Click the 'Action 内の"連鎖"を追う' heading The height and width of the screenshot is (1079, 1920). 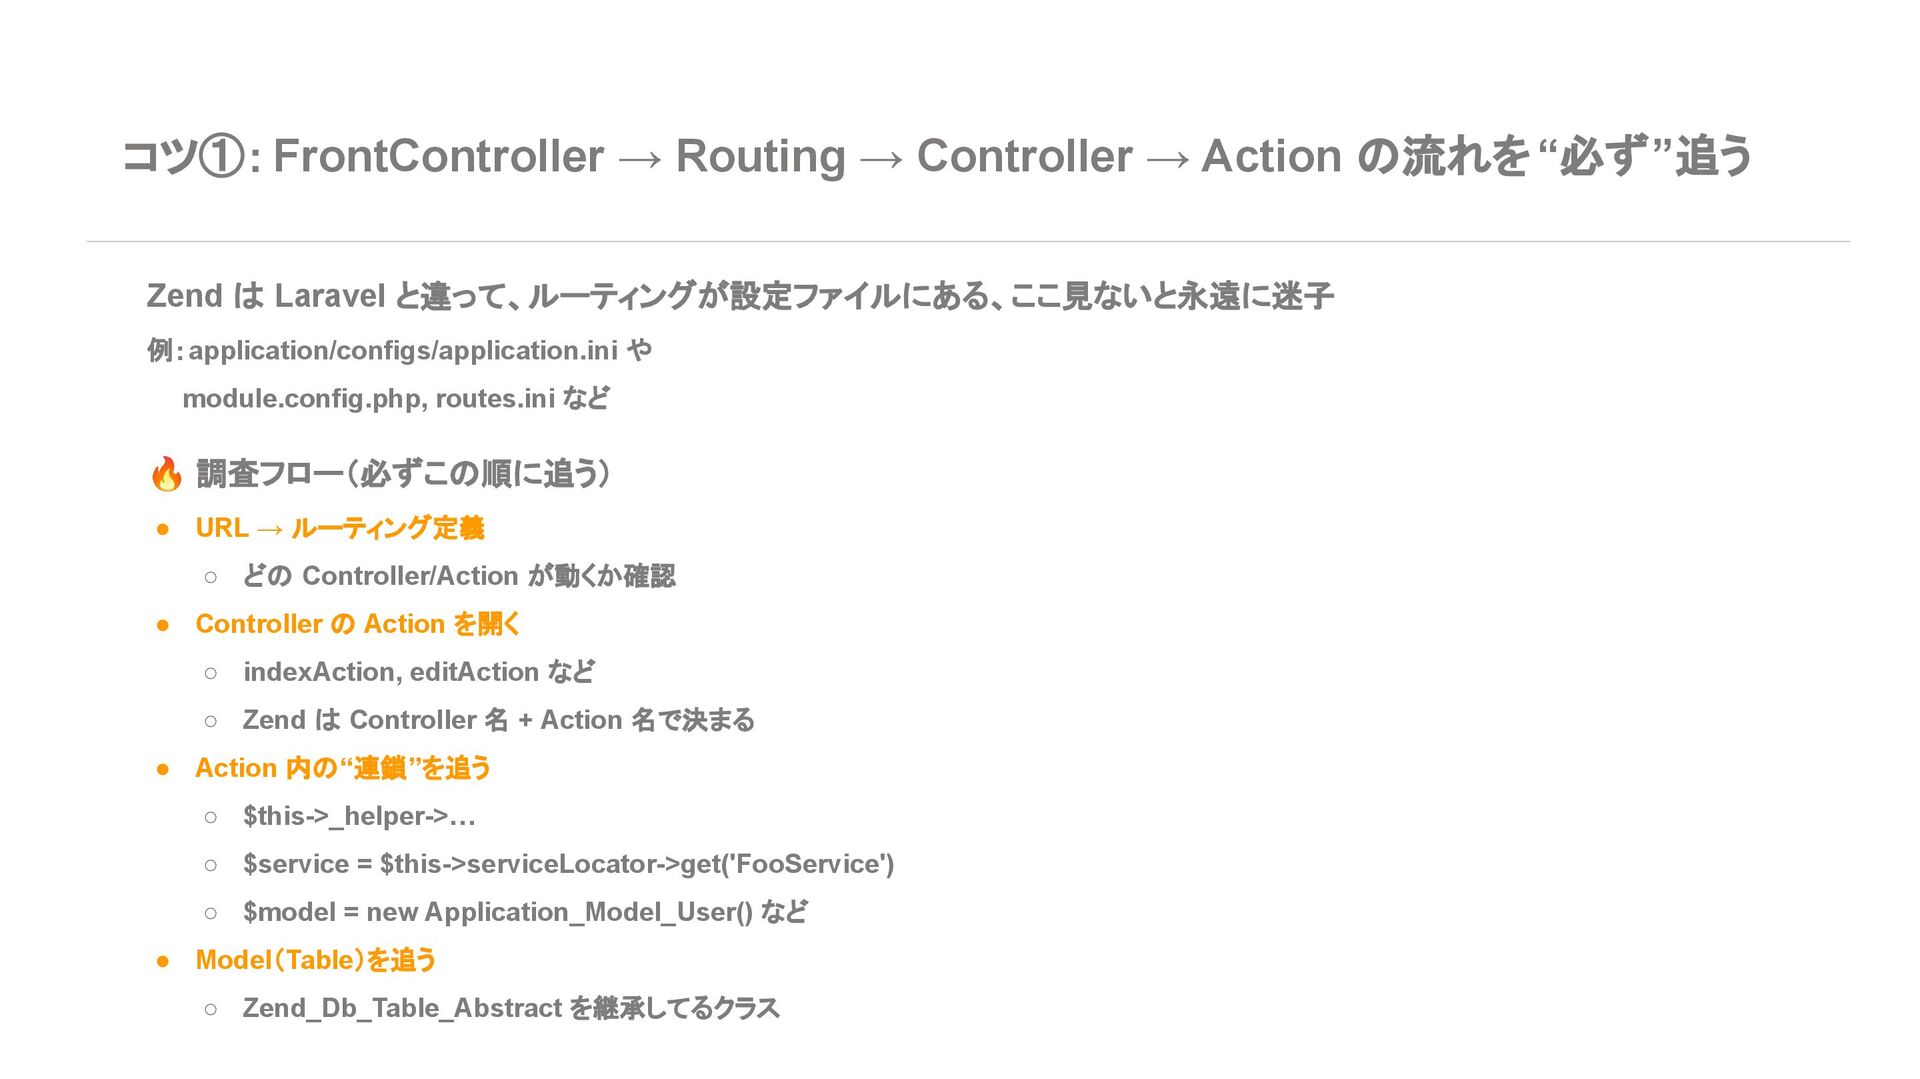click(343, 768)
